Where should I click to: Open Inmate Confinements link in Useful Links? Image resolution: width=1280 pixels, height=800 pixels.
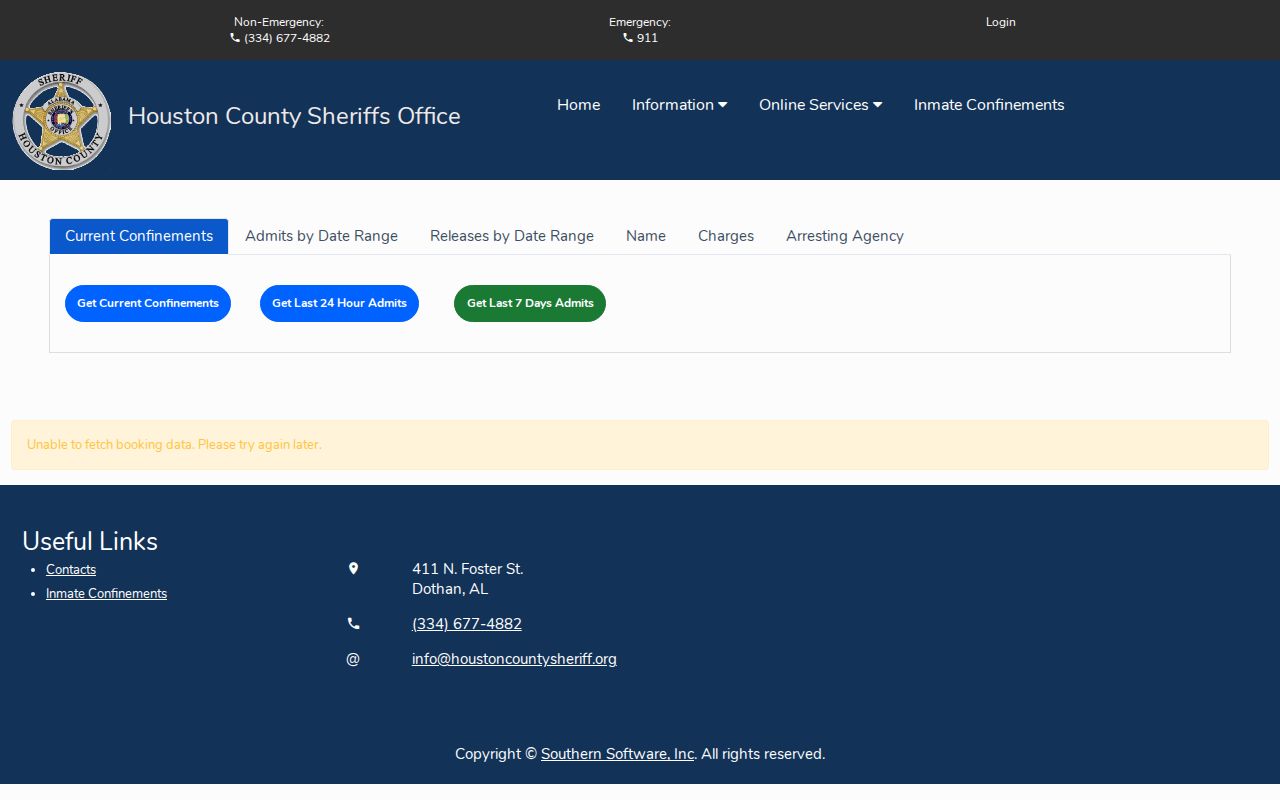pos(106,594)
